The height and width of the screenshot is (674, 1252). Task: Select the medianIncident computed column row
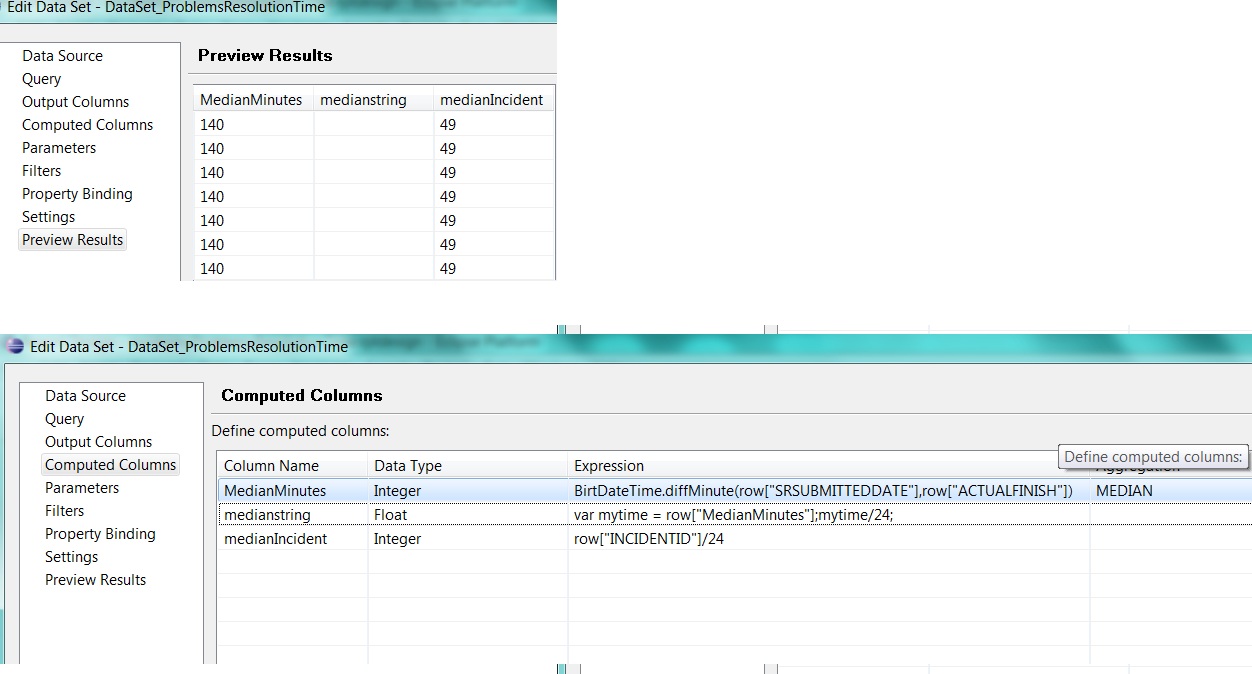coord(734,539)
